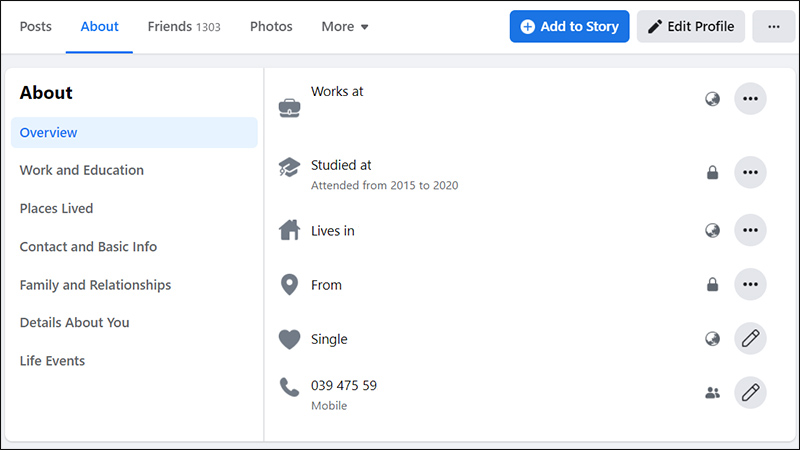Screen dimensions: 800x450
Task: Open the friends privacy icon for the mobile number
Action: pyautogui.click(x=712, y=393)
